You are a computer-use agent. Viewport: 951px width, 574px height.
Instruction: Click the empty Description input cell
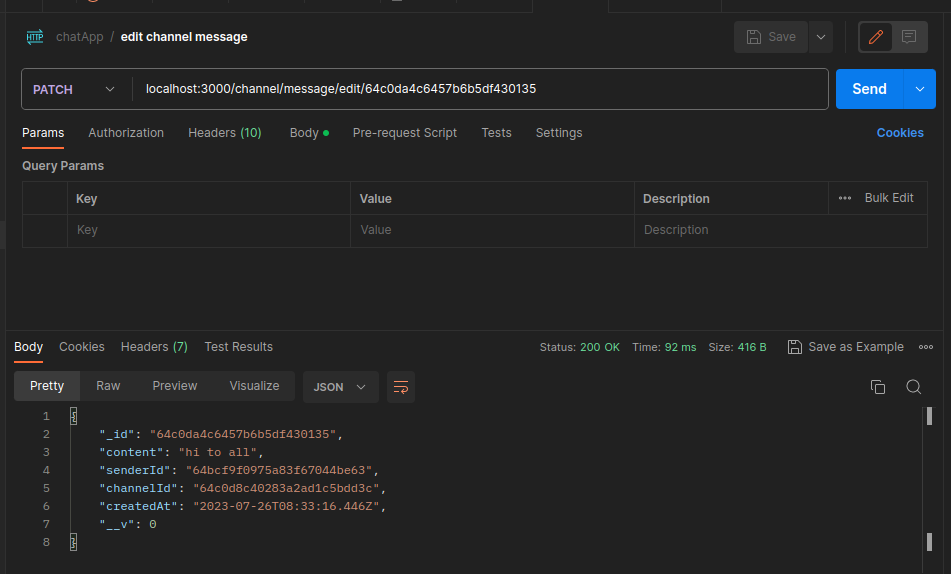pos(781,231)
